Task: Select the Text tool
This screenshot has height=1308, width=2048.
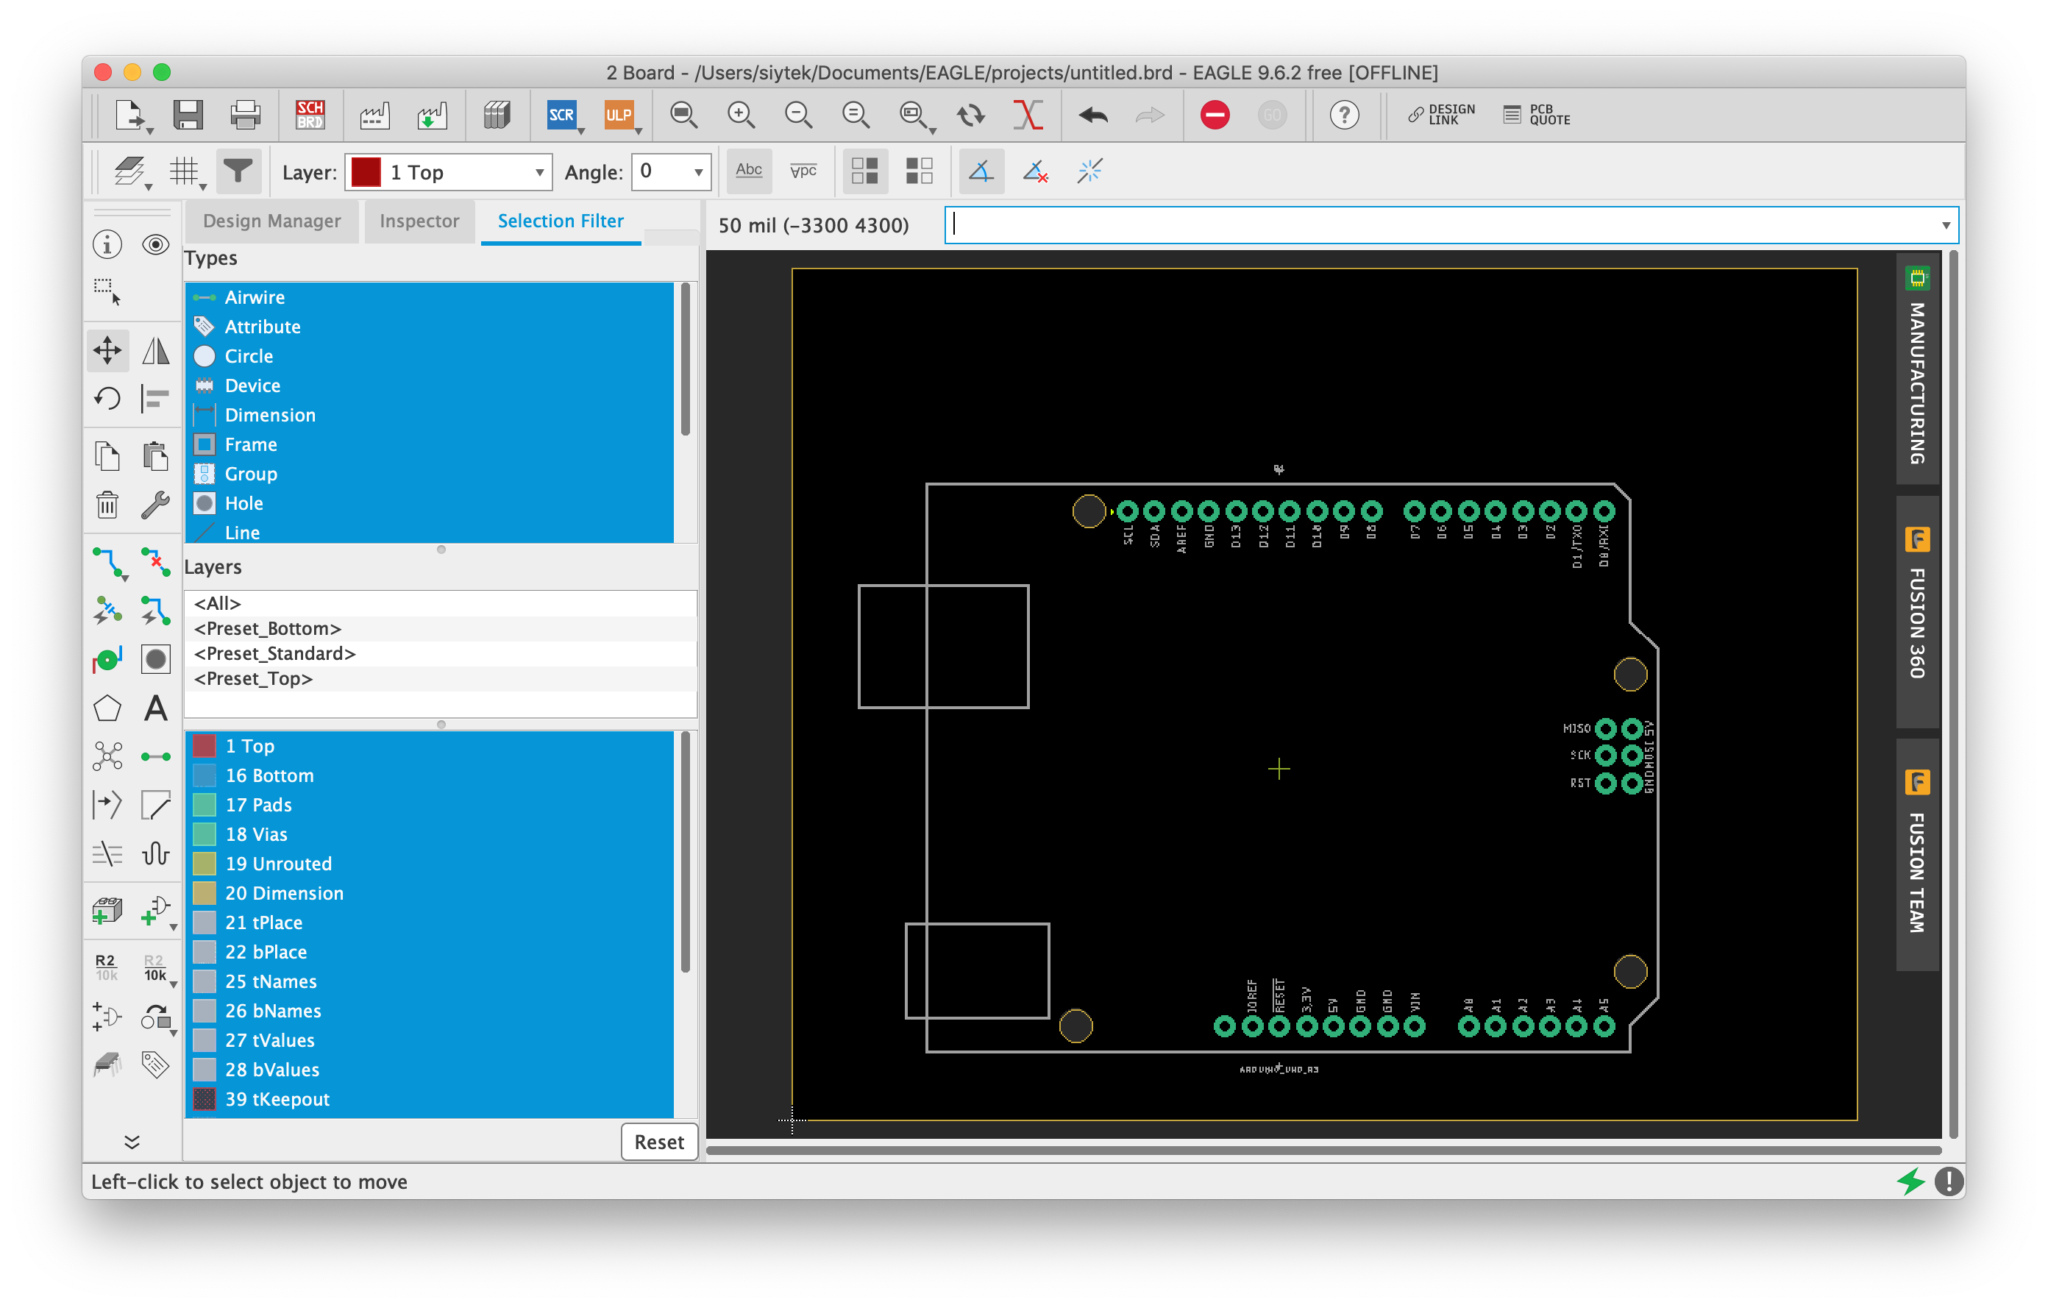Action: coord(155,708)
